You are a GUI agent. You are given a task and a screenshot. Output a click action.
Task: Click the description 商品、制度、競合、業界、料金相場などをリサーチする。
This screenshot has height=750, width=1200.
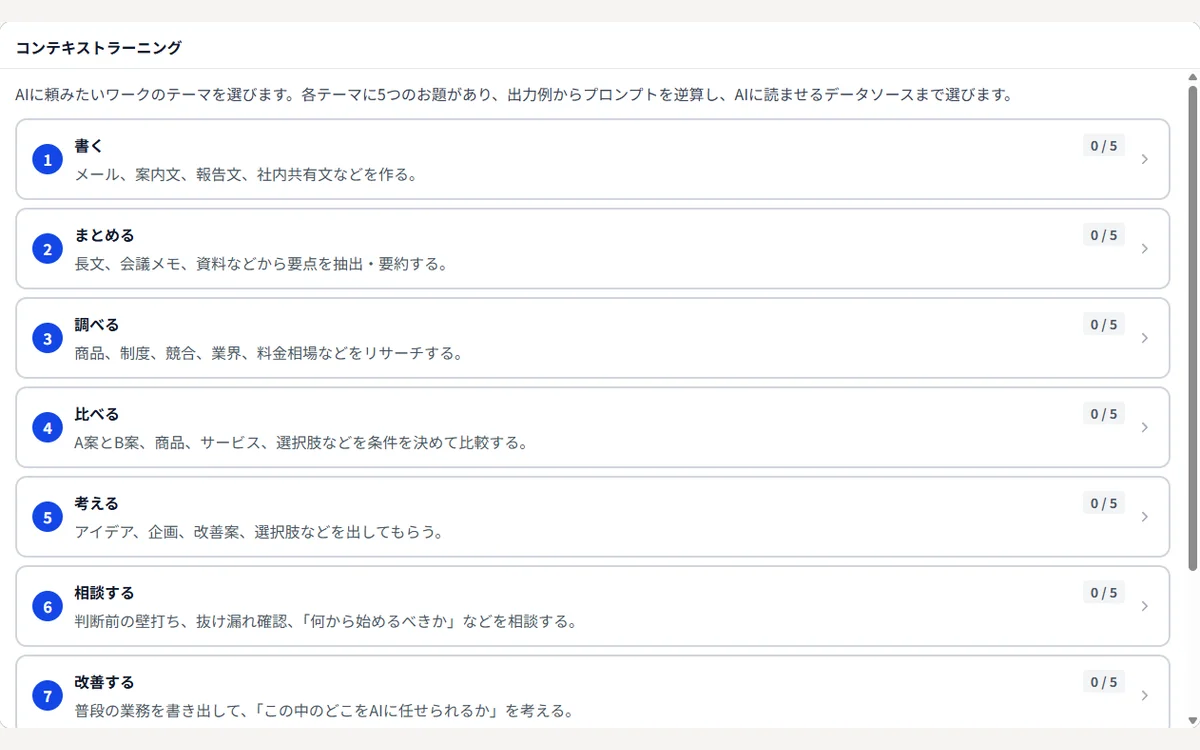268,353
